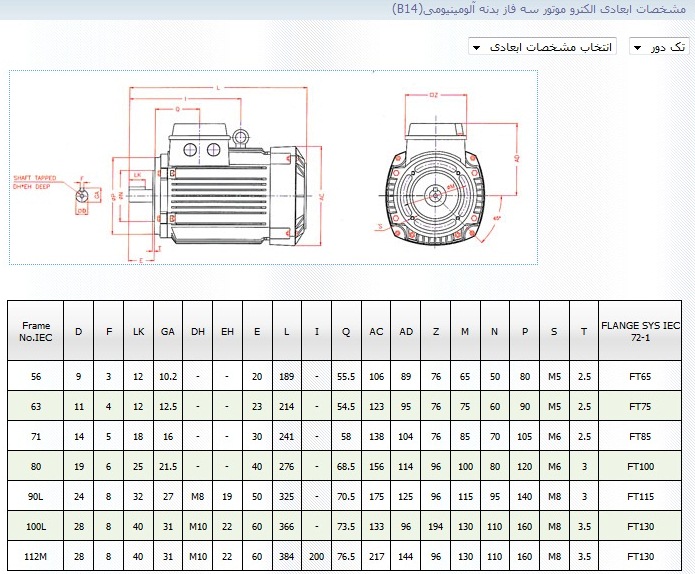This screenshot has width=695, height=574.
Task: Click Q value '76.5'
Action: (346, 556)
